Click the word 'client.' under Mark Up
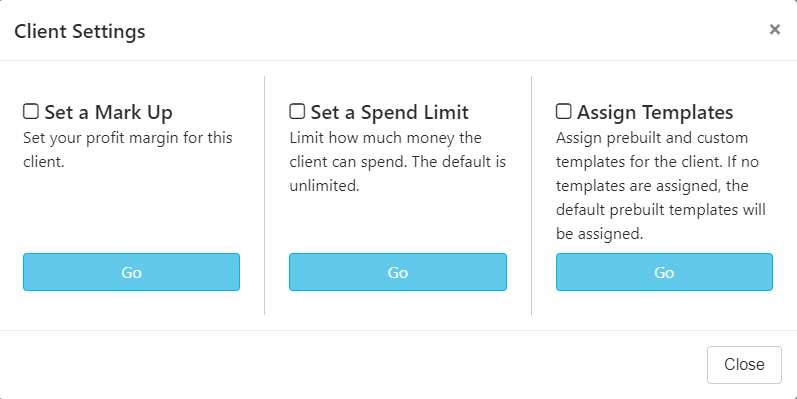This screenshot has height=399, width=797. (44, 162)
